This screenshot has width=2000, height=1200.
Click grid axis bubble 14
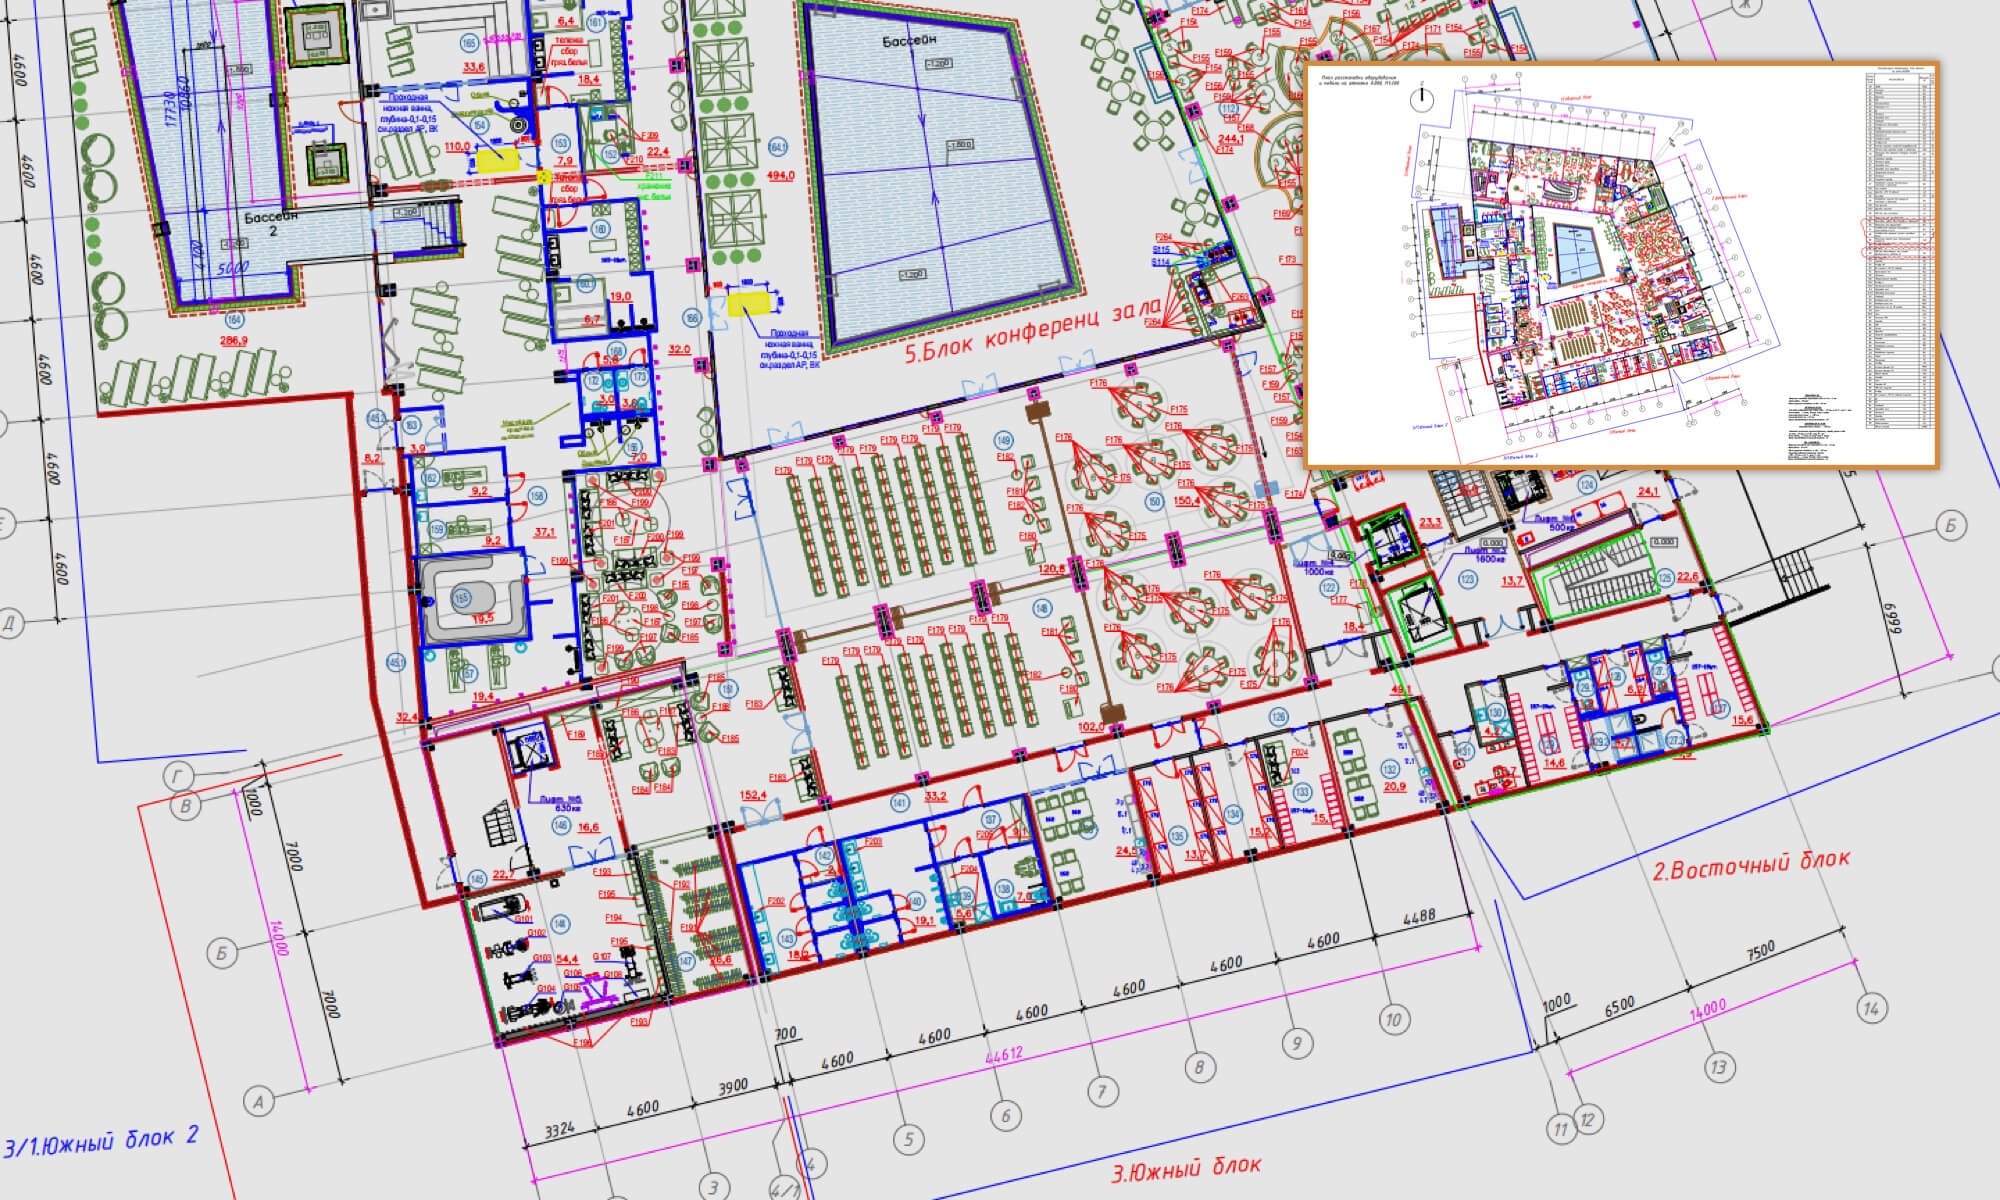(x=1871, y=1008)
